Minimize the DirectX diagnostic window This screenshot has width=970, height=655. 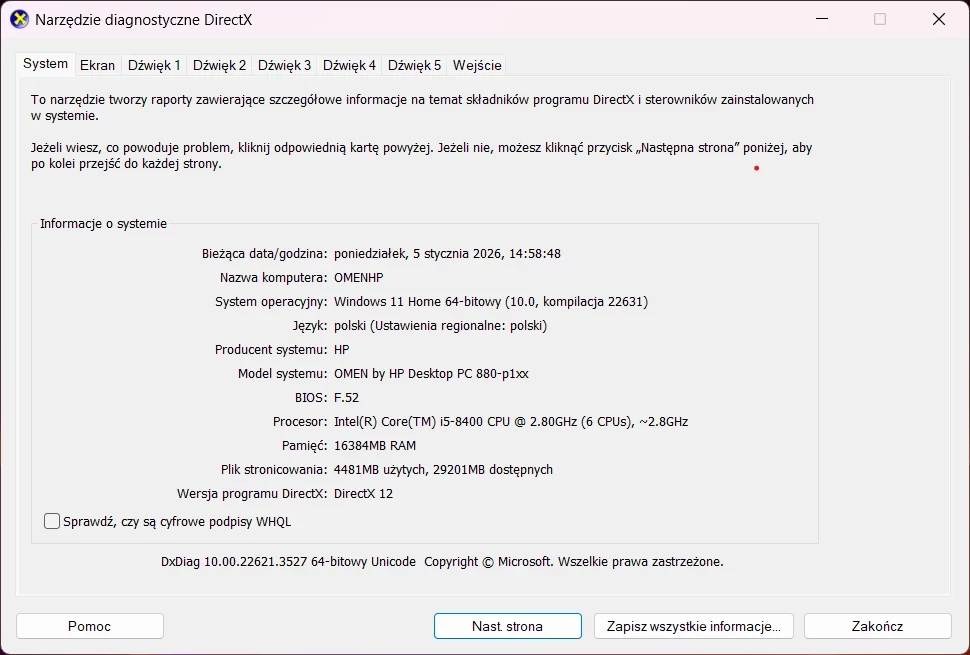click(822, 19)
